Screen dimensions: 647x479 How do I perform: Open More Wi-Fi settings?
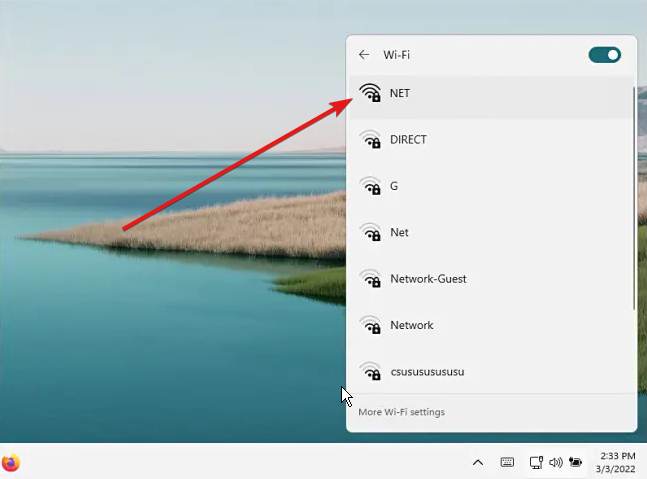401,412
